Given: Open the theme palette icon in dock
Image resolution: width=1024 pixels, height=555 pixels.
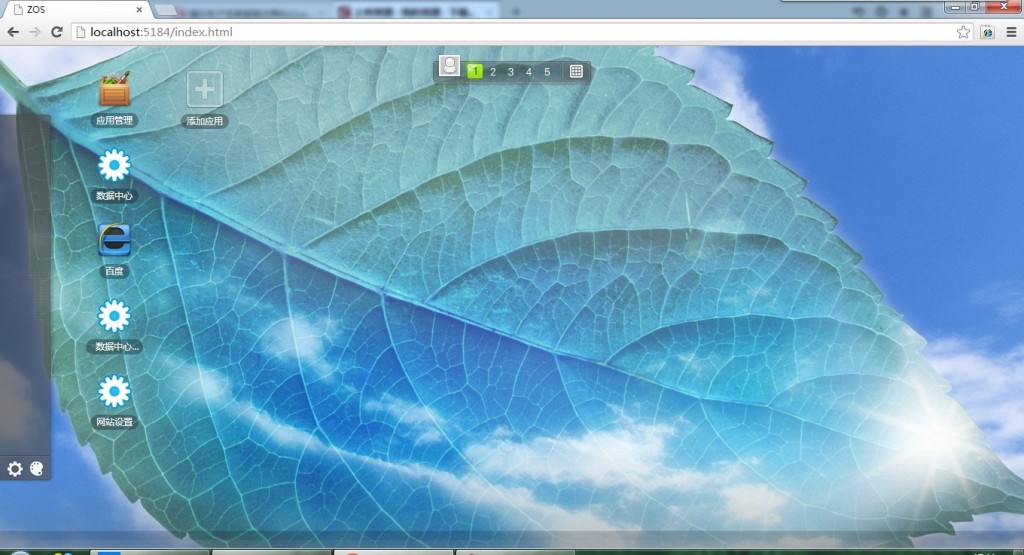Looking at the screenshot, I should pos(37,468).
